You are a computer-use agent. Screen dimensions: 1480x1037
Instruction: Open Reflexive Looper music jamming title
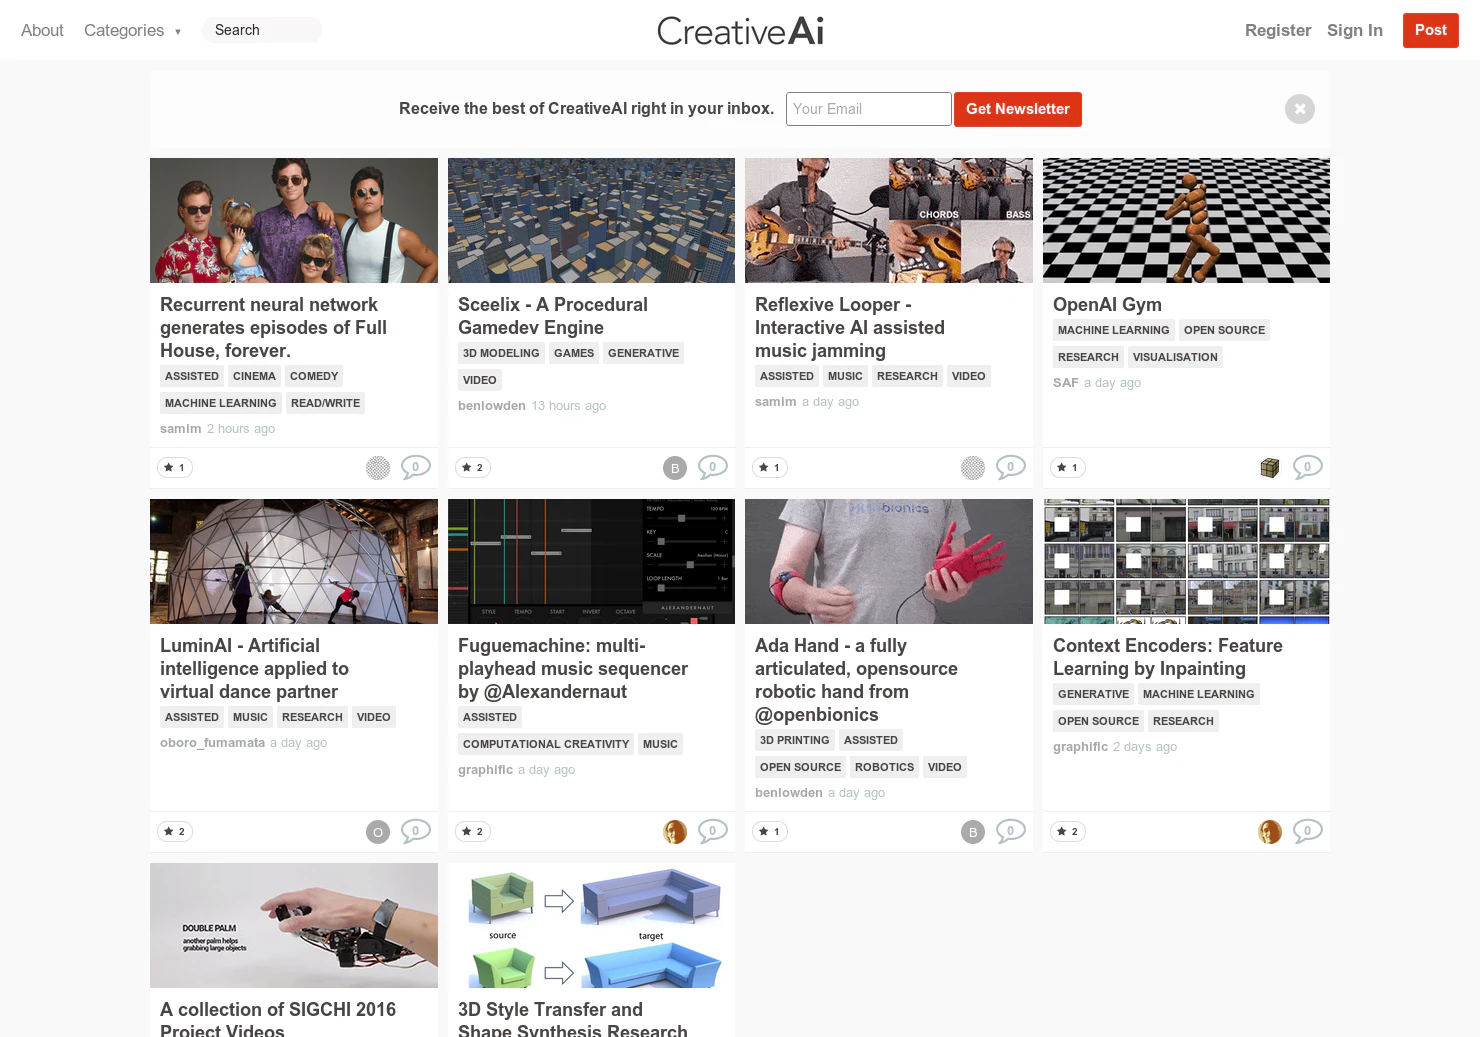850,327
